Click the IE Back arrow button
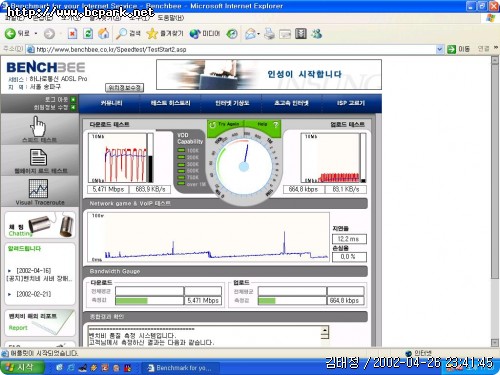This screenshot has width=500, height=375. [10, 33]
